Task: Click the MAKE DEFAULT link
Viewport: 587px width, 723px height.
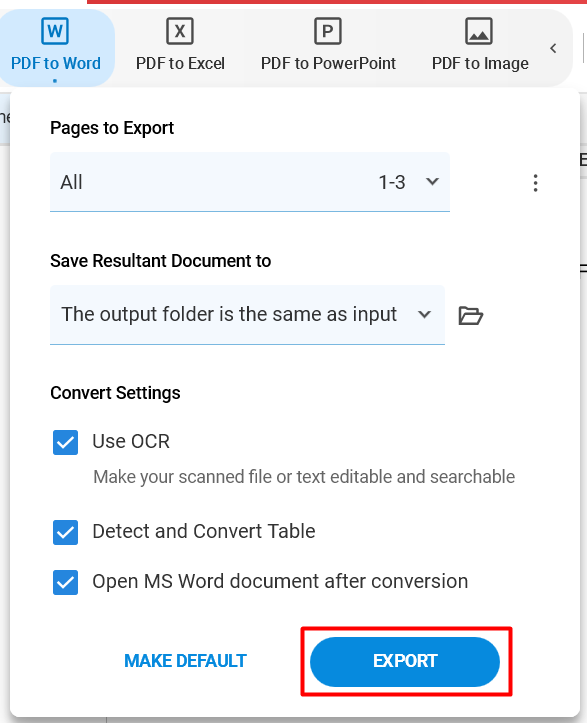Action: click(185, 661)
